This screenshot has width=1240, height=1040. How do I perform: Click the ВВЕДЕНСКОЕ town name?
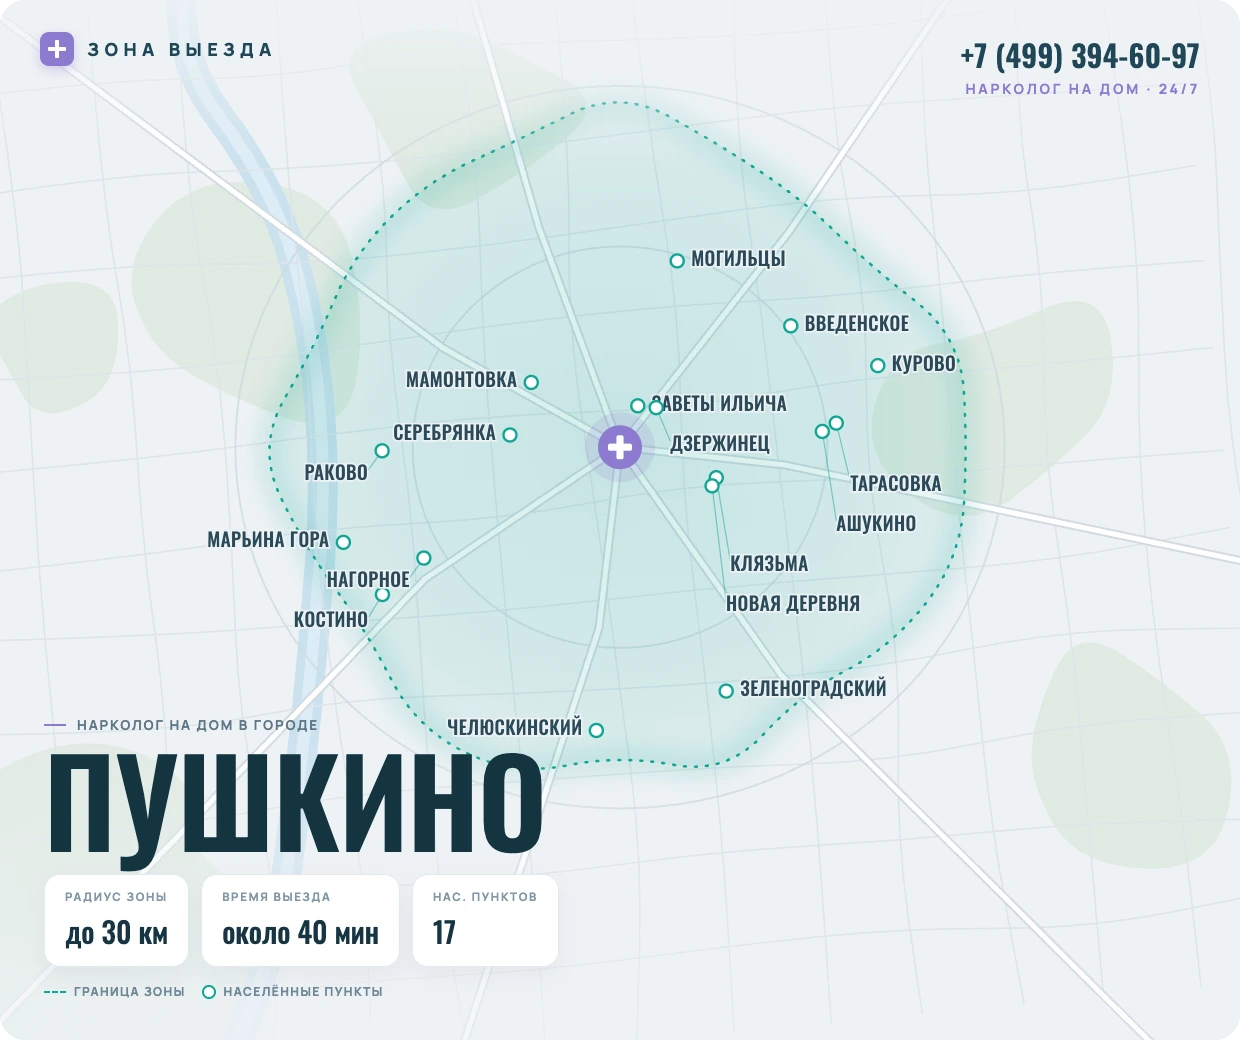pyautogui.click(x=857, y=324)
